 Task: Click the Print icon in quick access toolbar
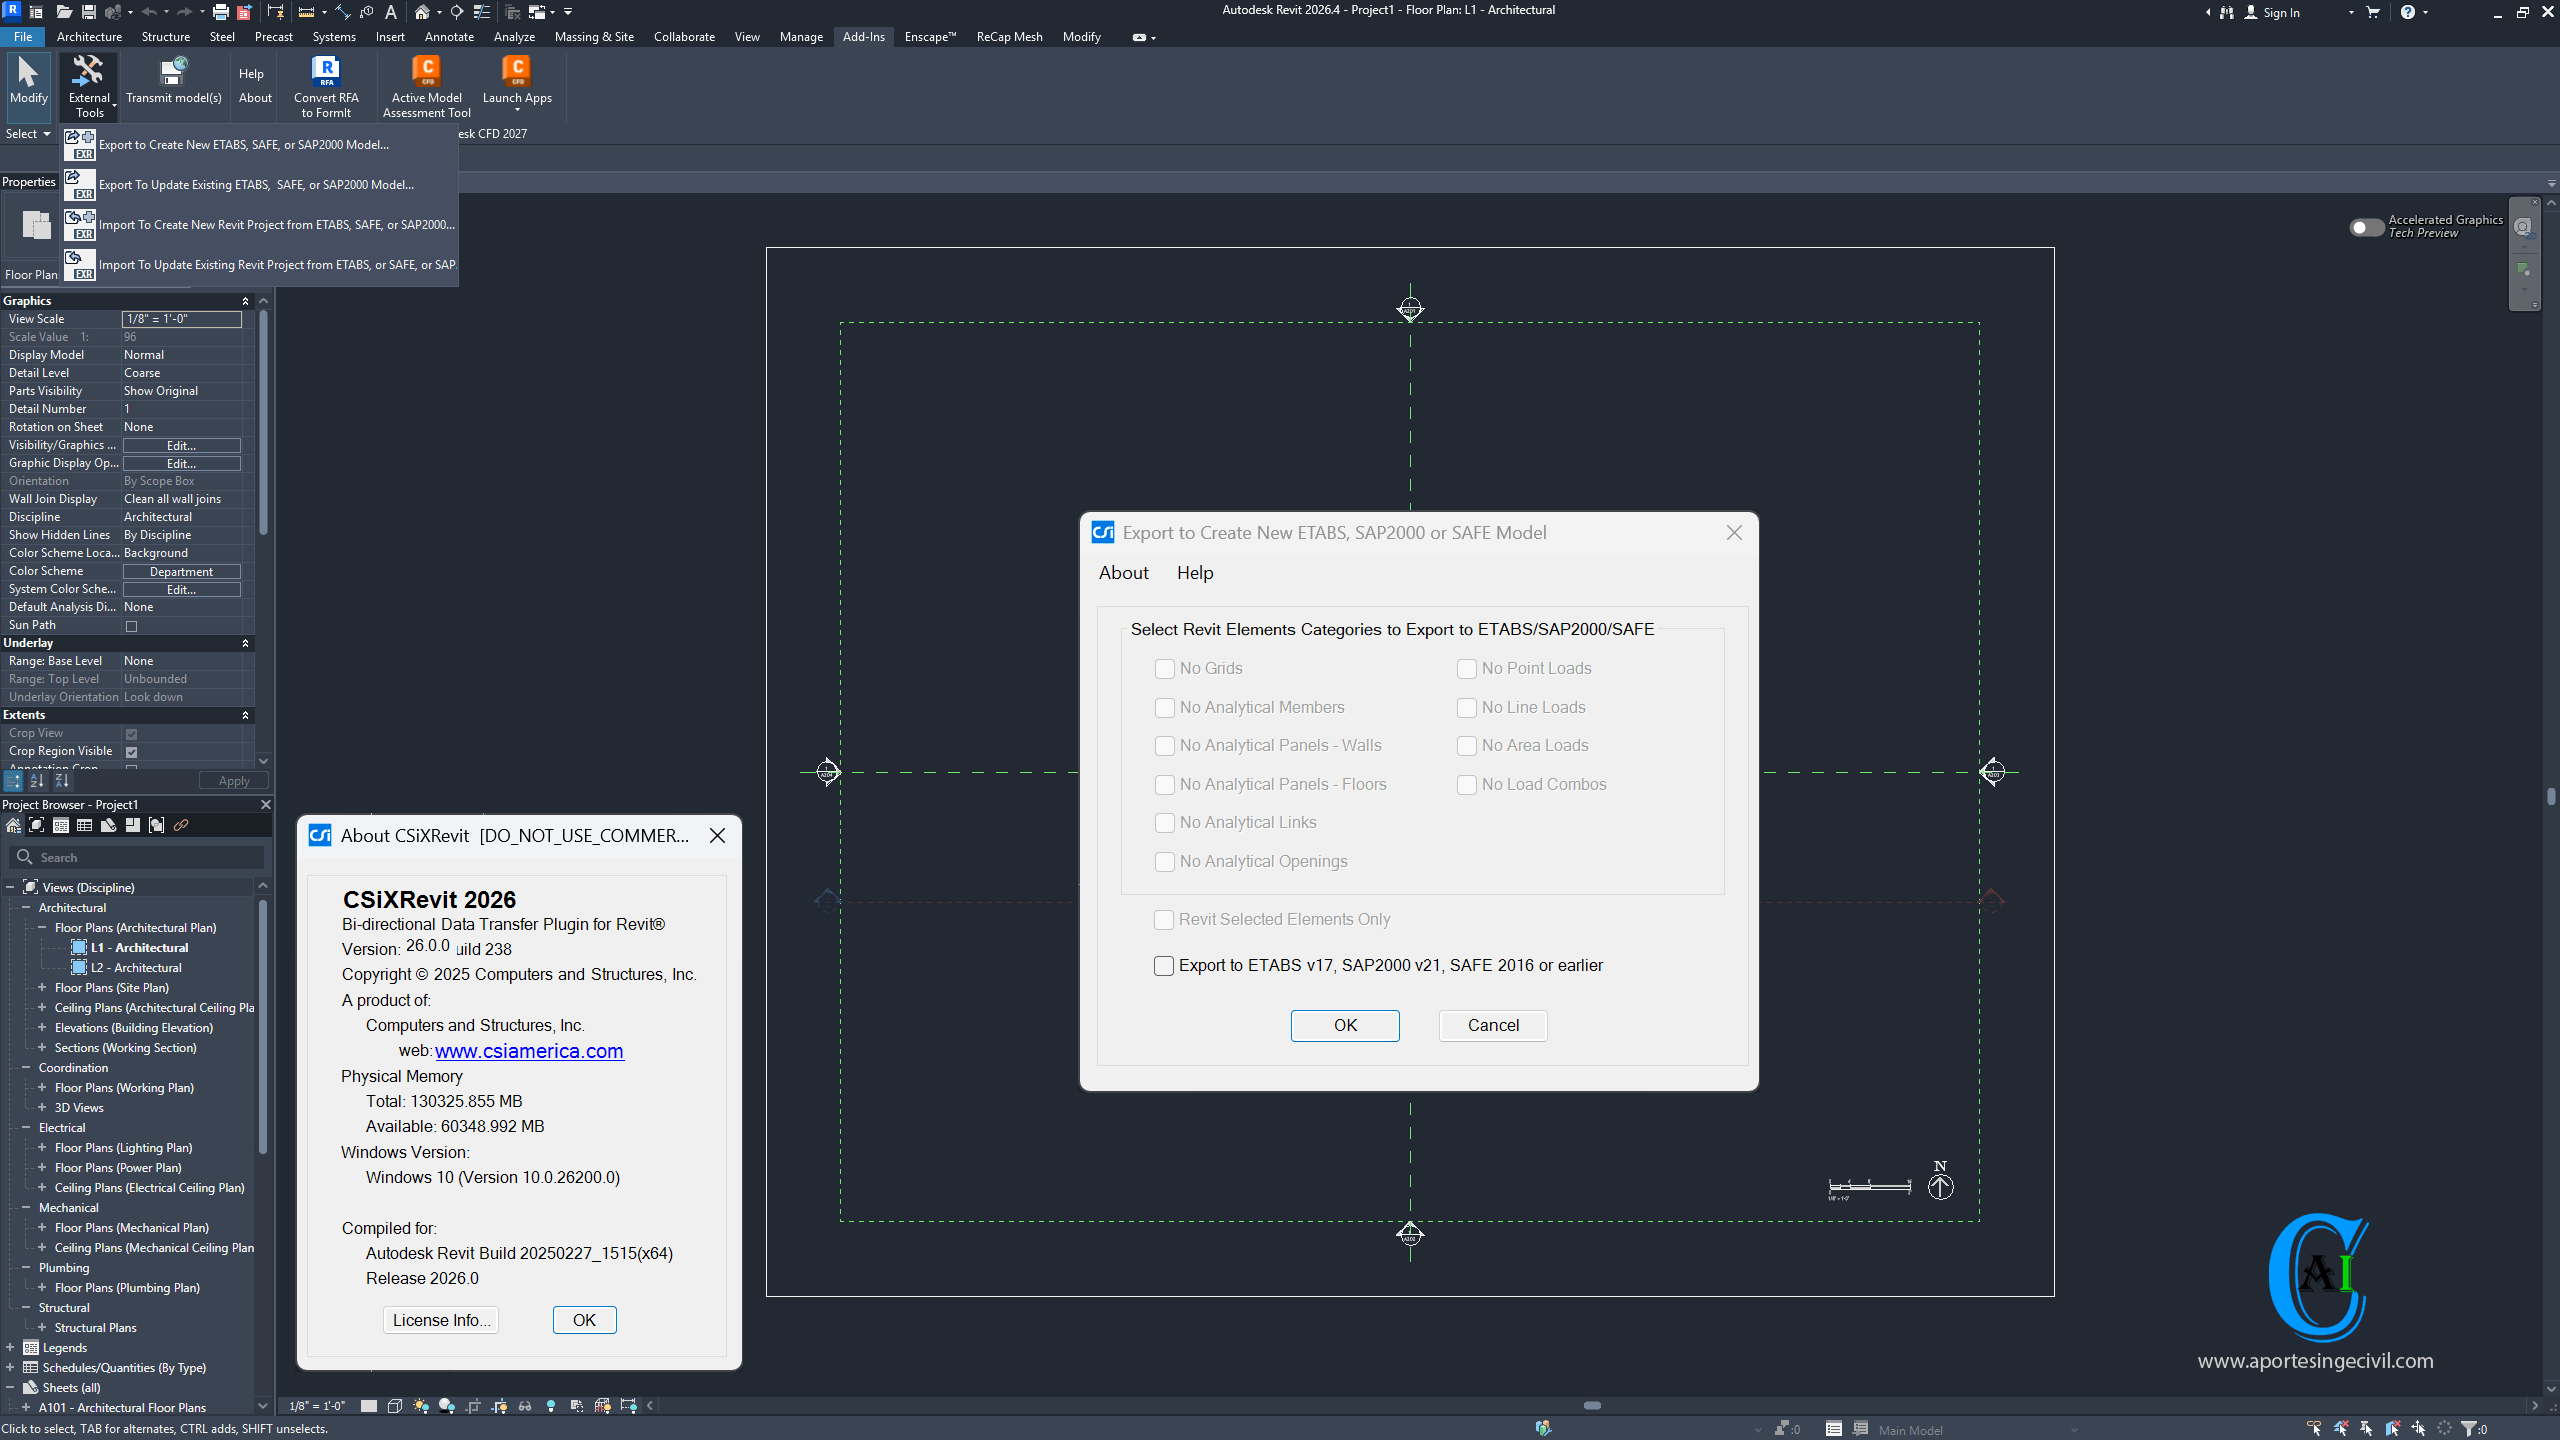click(x=220, y=12)
